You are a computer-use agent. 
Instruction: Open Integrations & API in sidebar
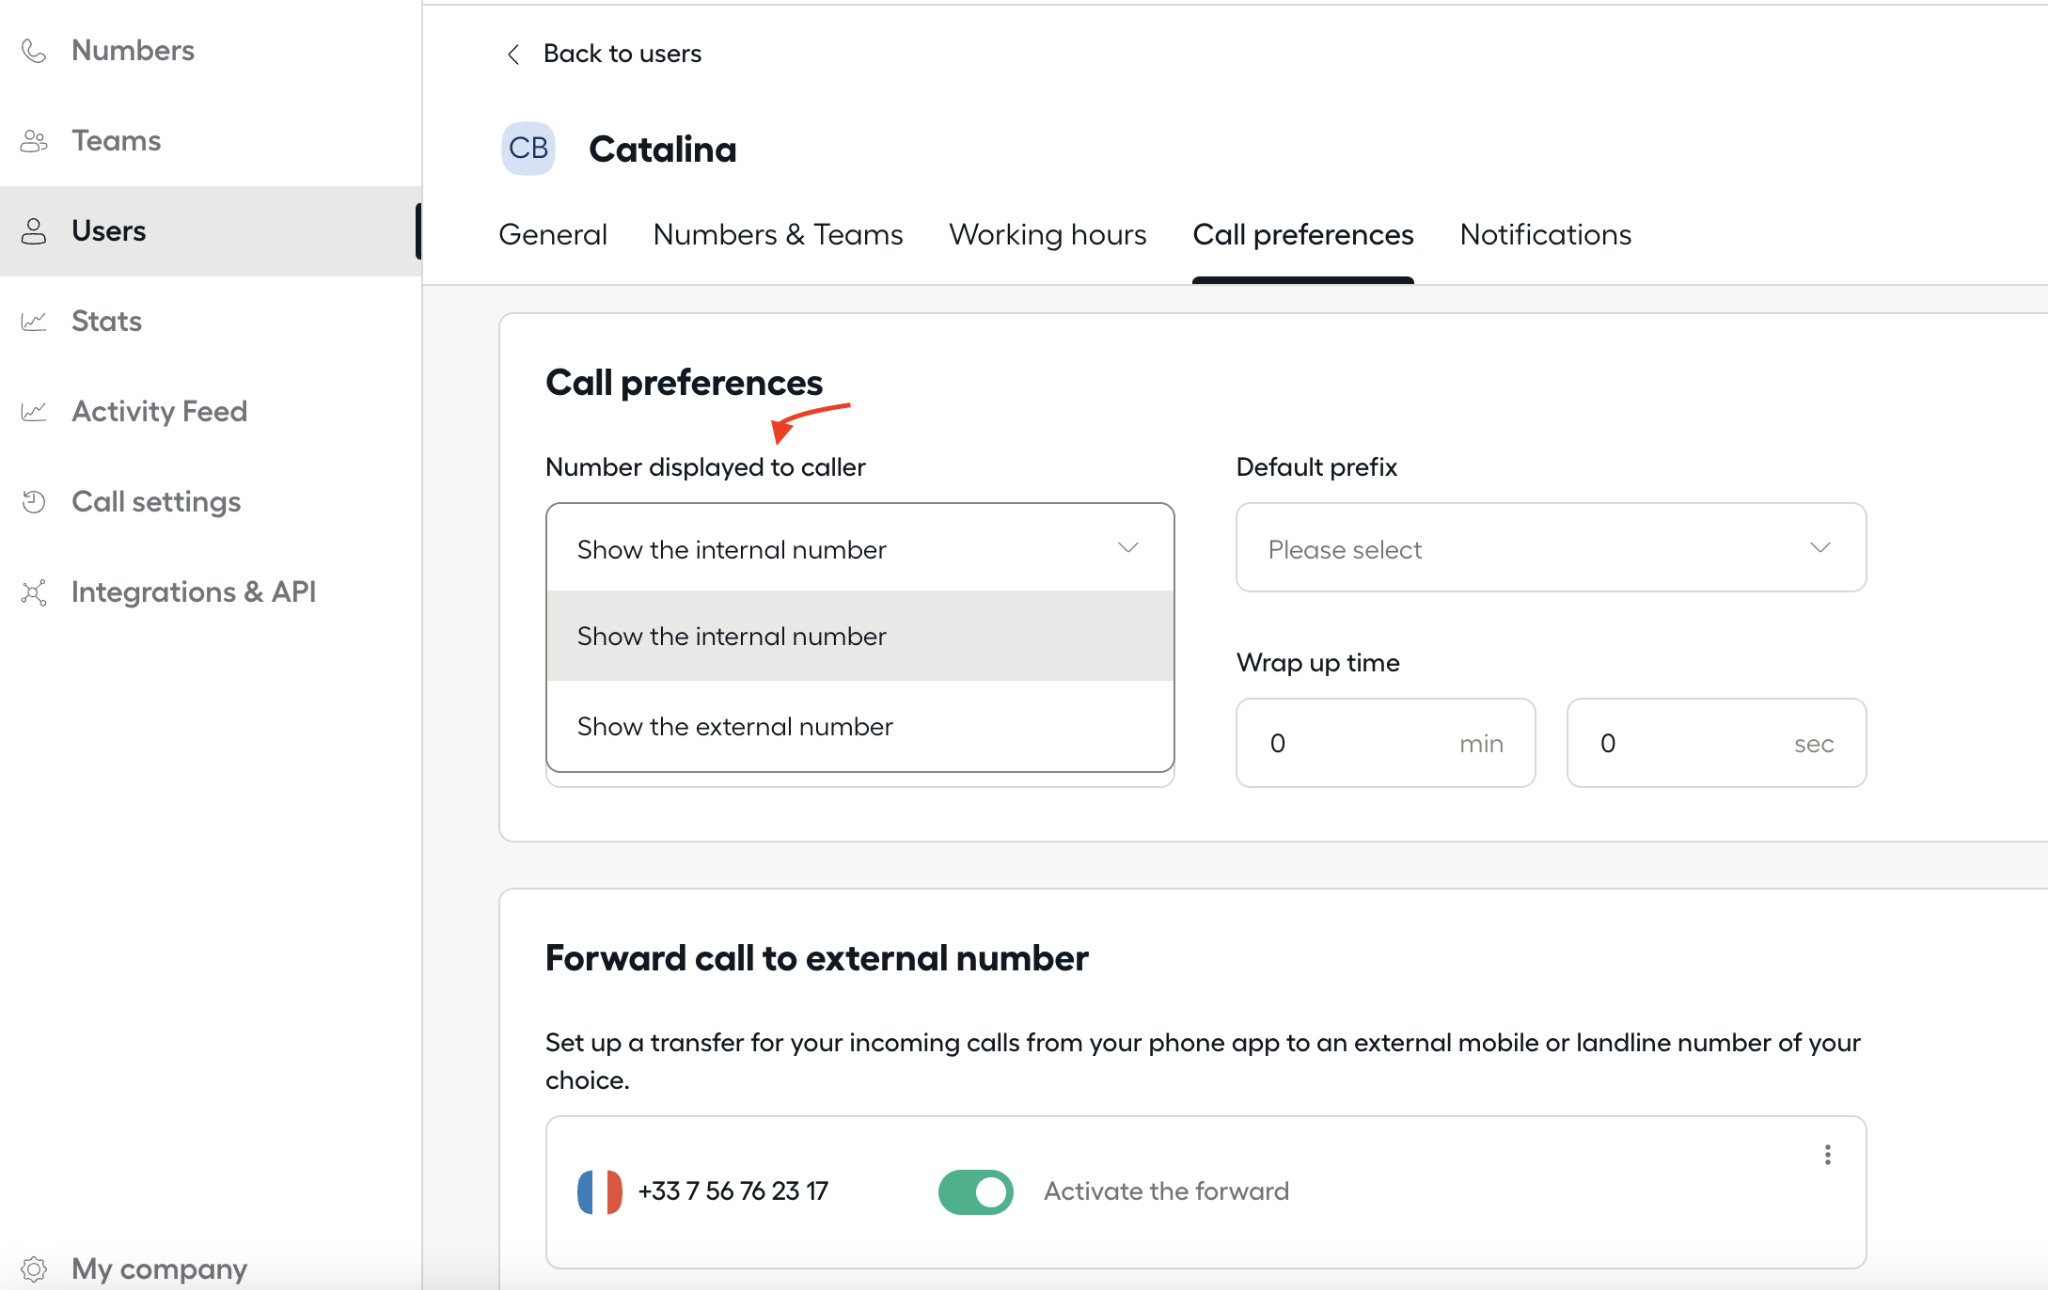210,592
